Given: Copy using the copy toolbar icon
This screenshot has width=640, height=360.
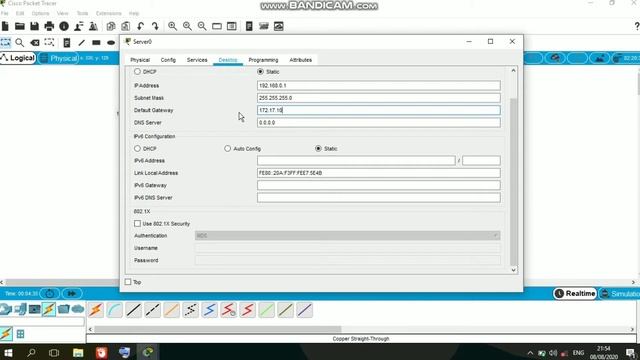Looking at the screenshot, I should coord(111,27).
